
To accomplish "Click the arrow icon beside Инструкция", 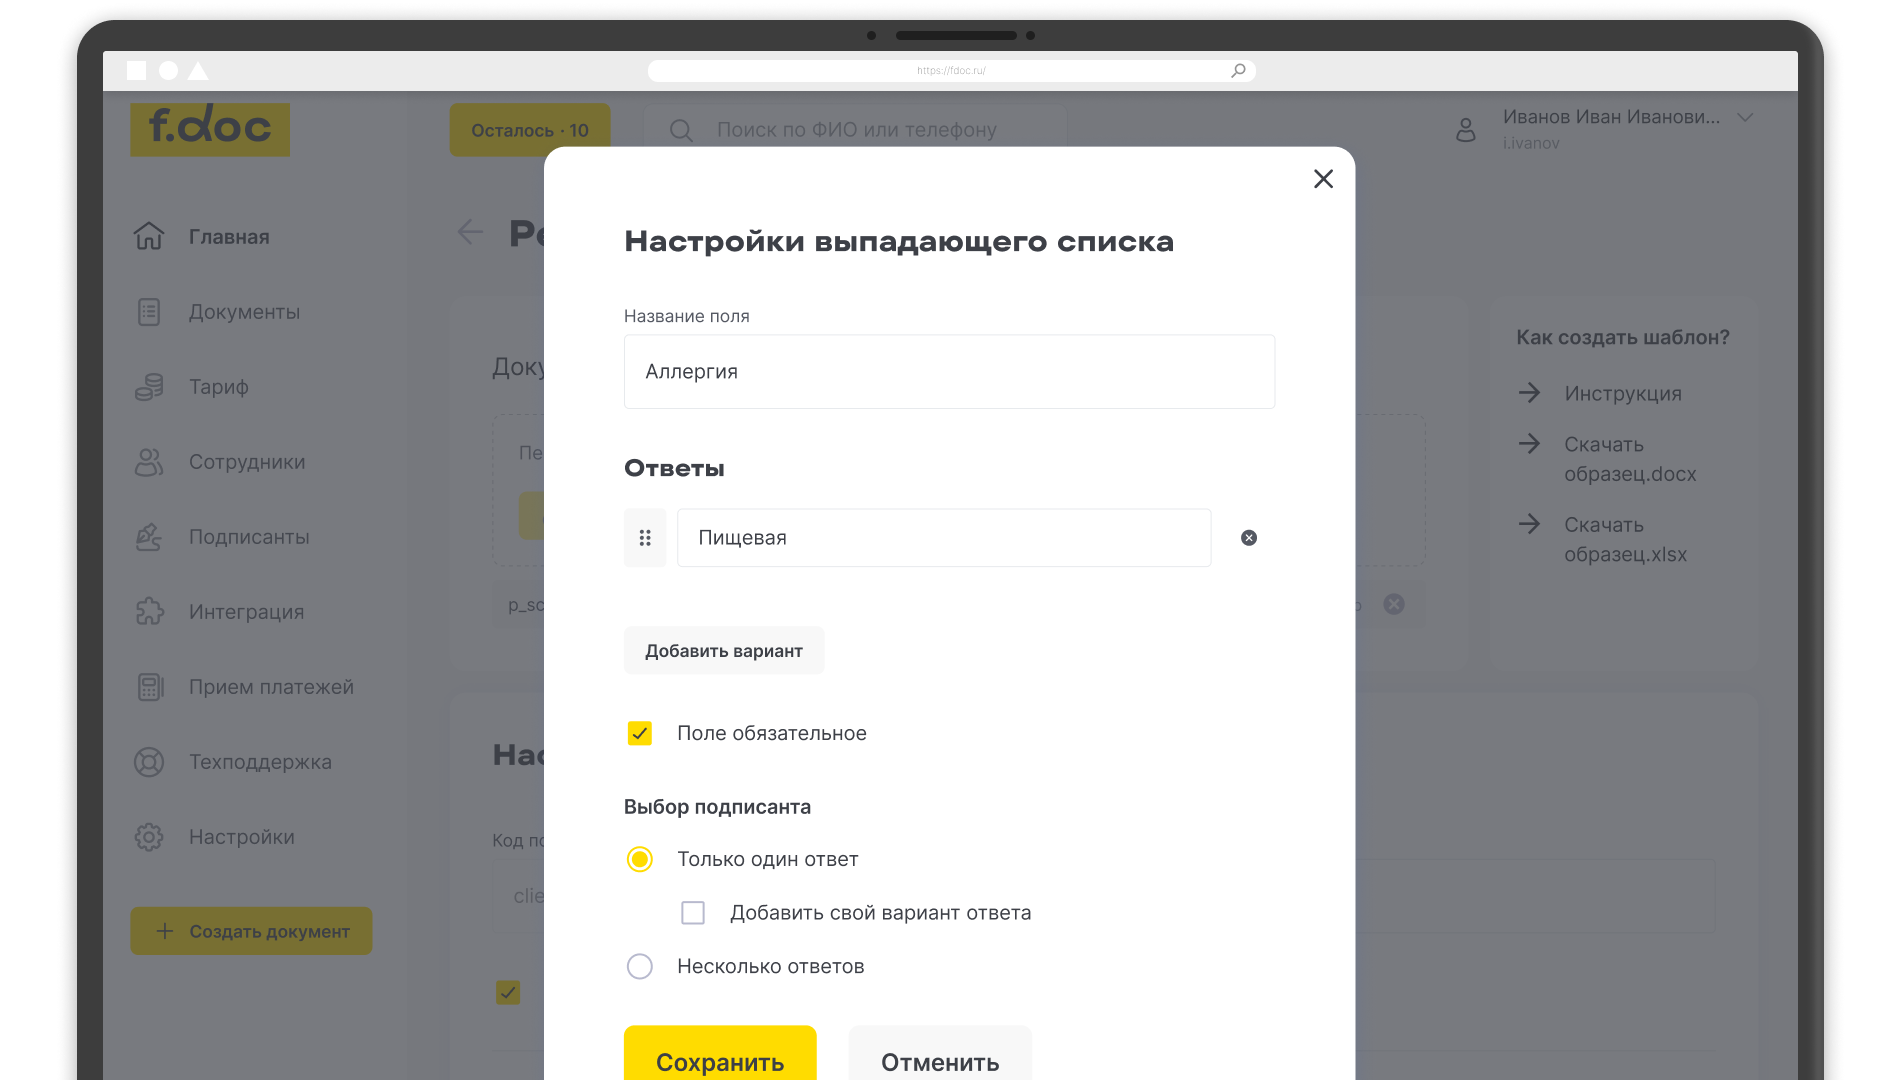I will pyautogui.click(x=1529, y=393).
